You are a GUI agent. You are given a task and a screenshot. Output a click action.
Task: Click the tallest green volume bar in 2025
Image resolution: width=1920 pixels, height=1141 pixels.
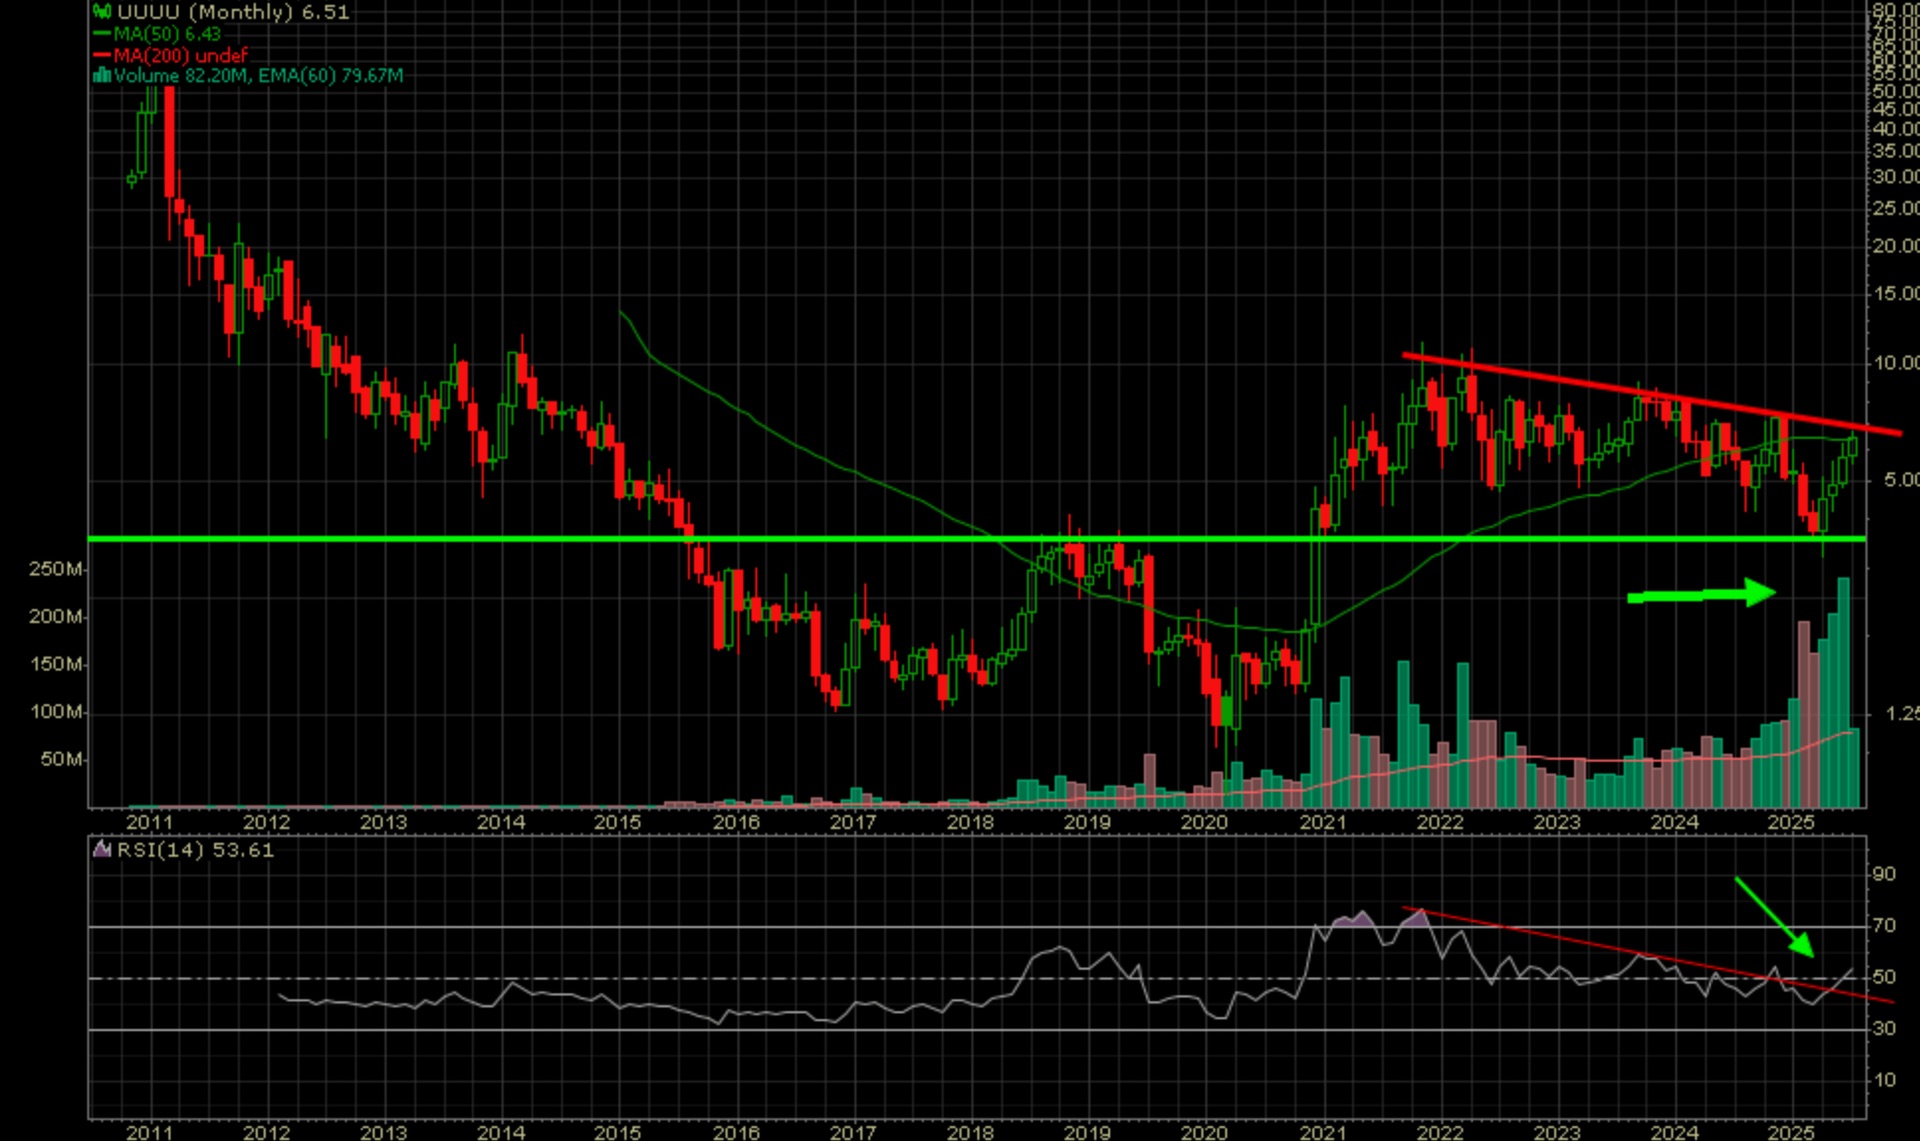click(x=1843, y=690)
